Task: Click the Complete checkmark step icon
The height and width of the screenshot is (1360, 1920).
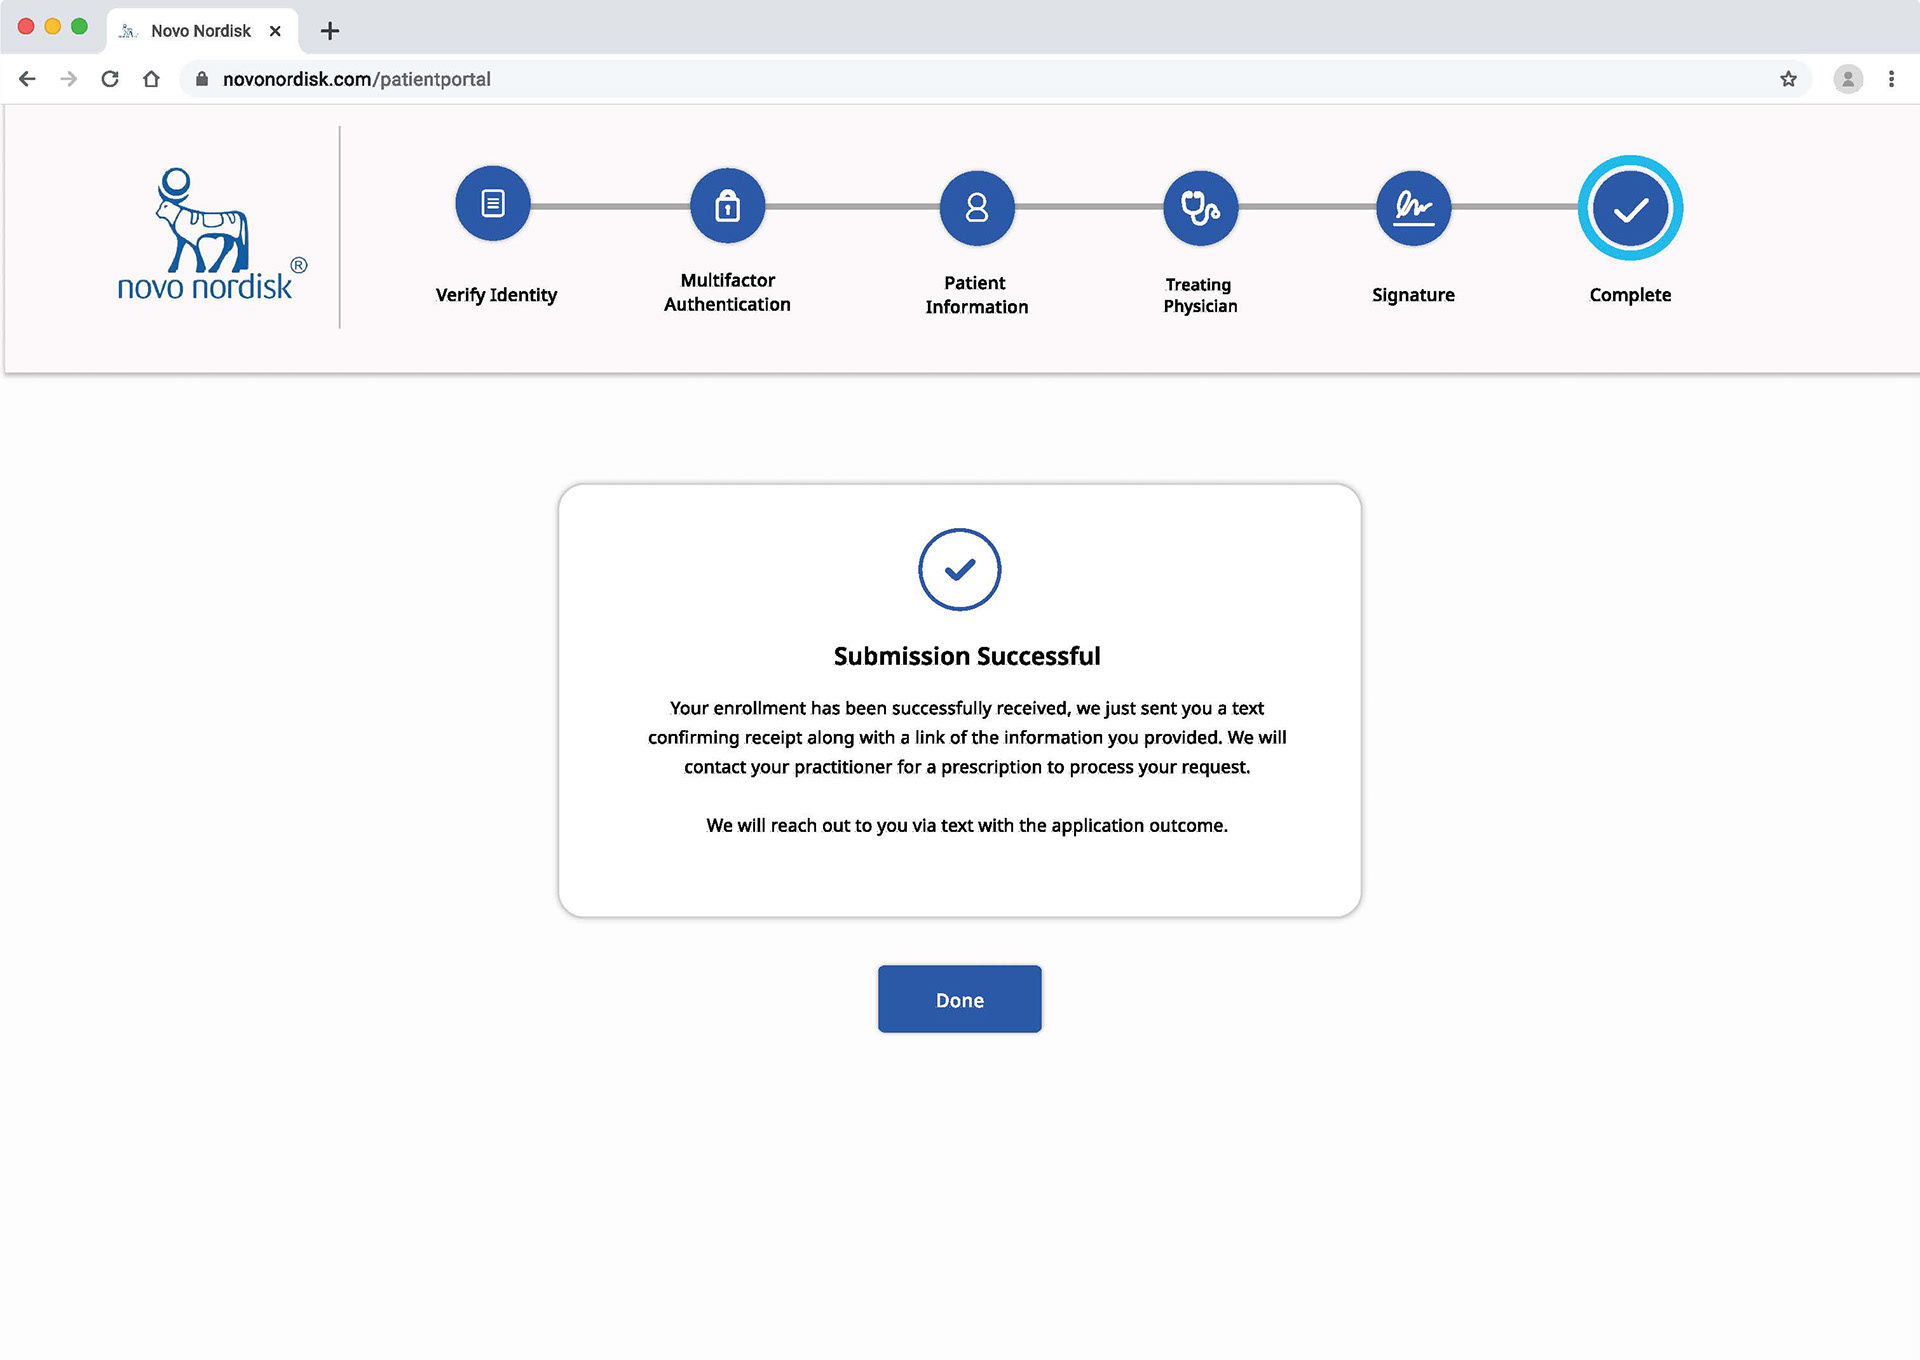Action: (x=1630, y=208)
